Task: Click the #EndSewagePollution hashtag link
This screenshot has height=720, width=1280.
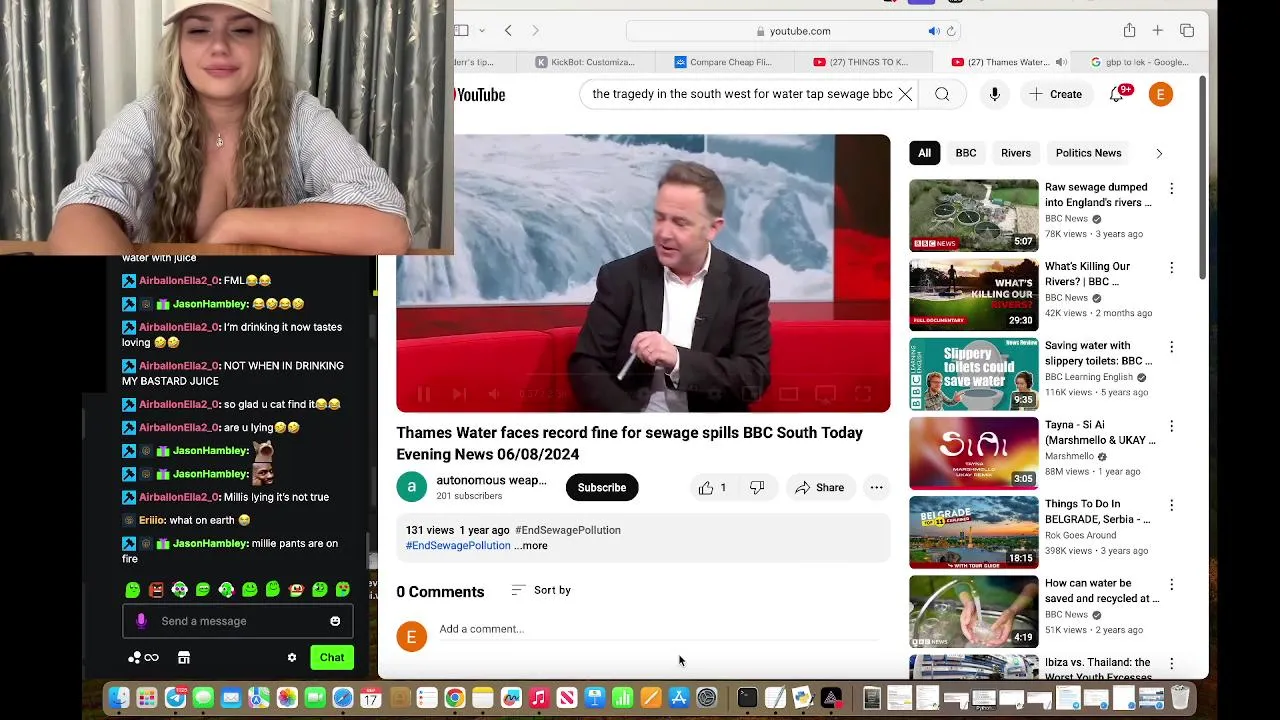Action: (x=458, y=546)
